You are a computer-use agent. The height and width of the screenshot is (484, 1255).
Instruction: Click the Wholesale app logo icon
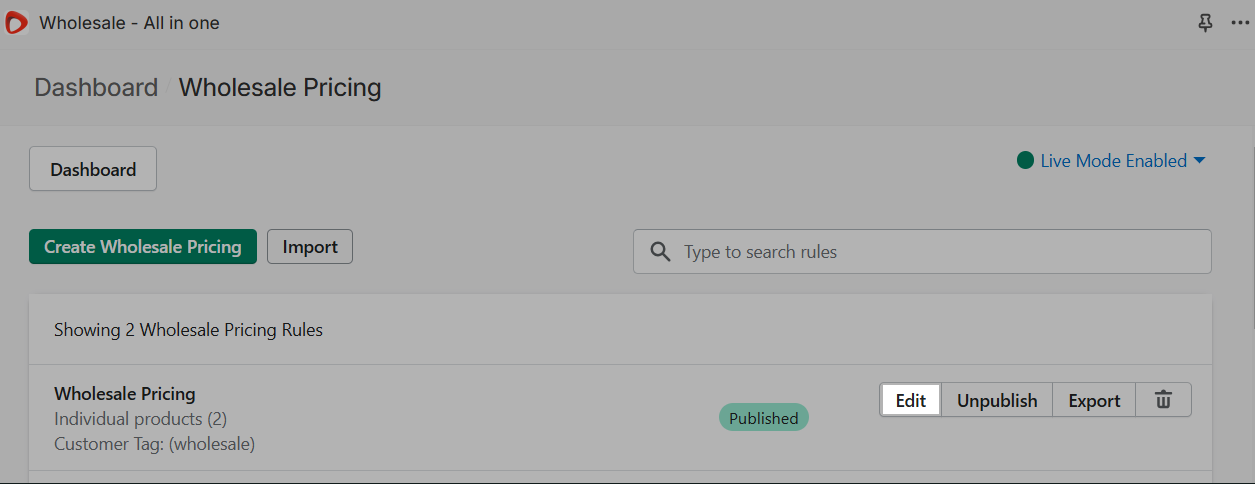tap(17, 22)
